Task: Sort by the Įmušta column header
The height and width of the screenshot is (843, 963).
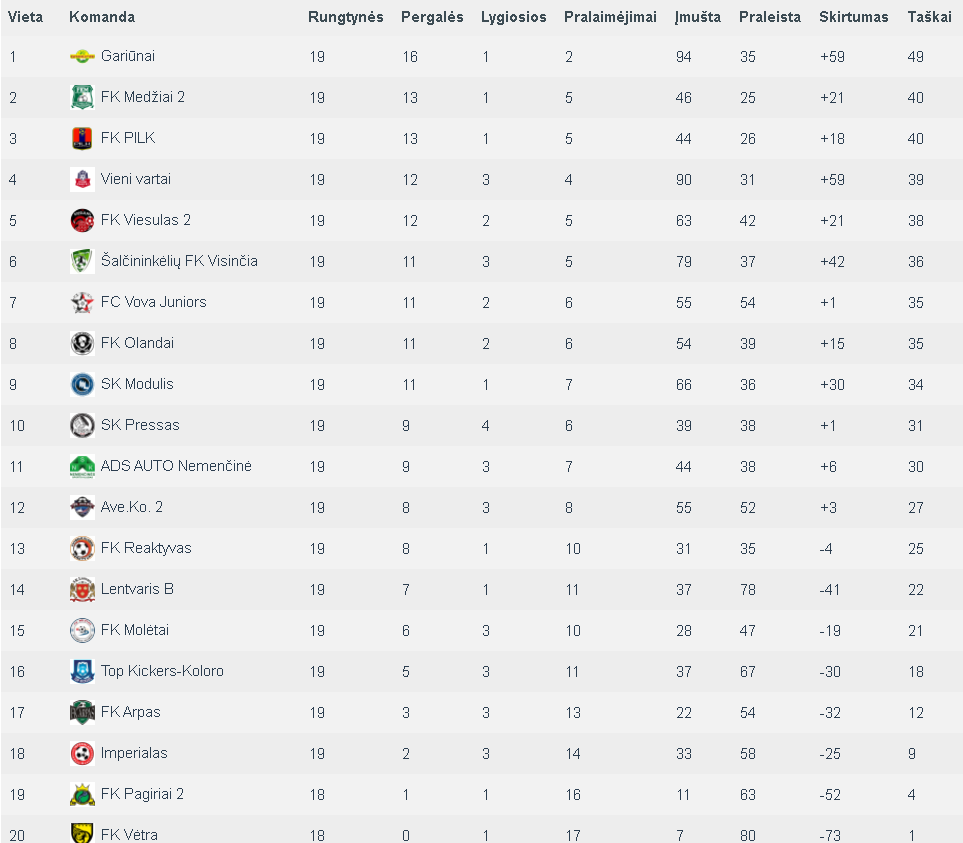Action: [698, 17]
